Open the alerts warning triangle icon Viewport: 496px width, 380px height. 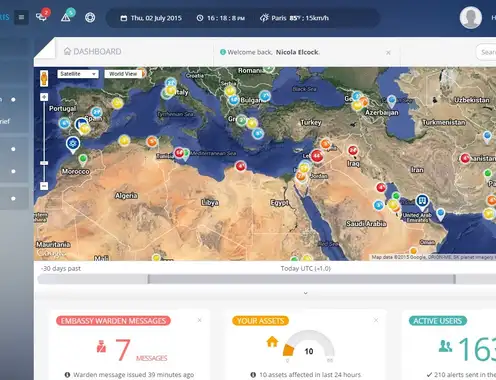point(67,16)
